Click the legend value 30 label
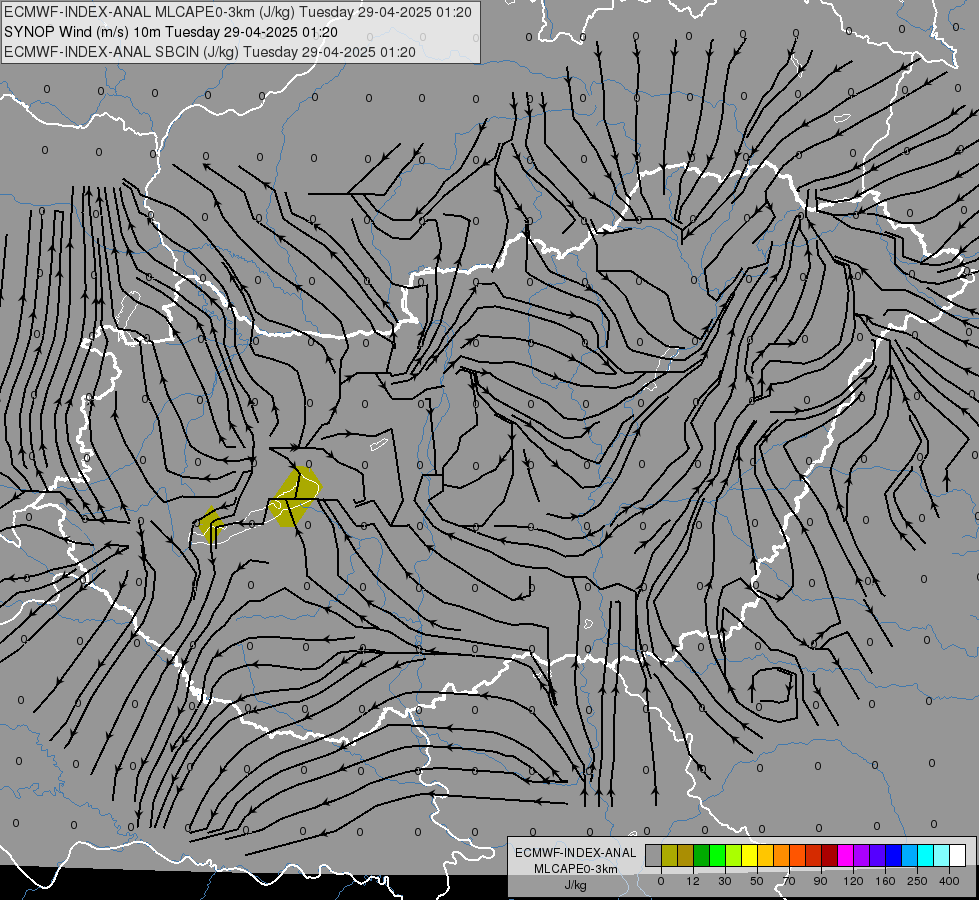The height and width of the screenshot is (900, 979). coord(724,881)
